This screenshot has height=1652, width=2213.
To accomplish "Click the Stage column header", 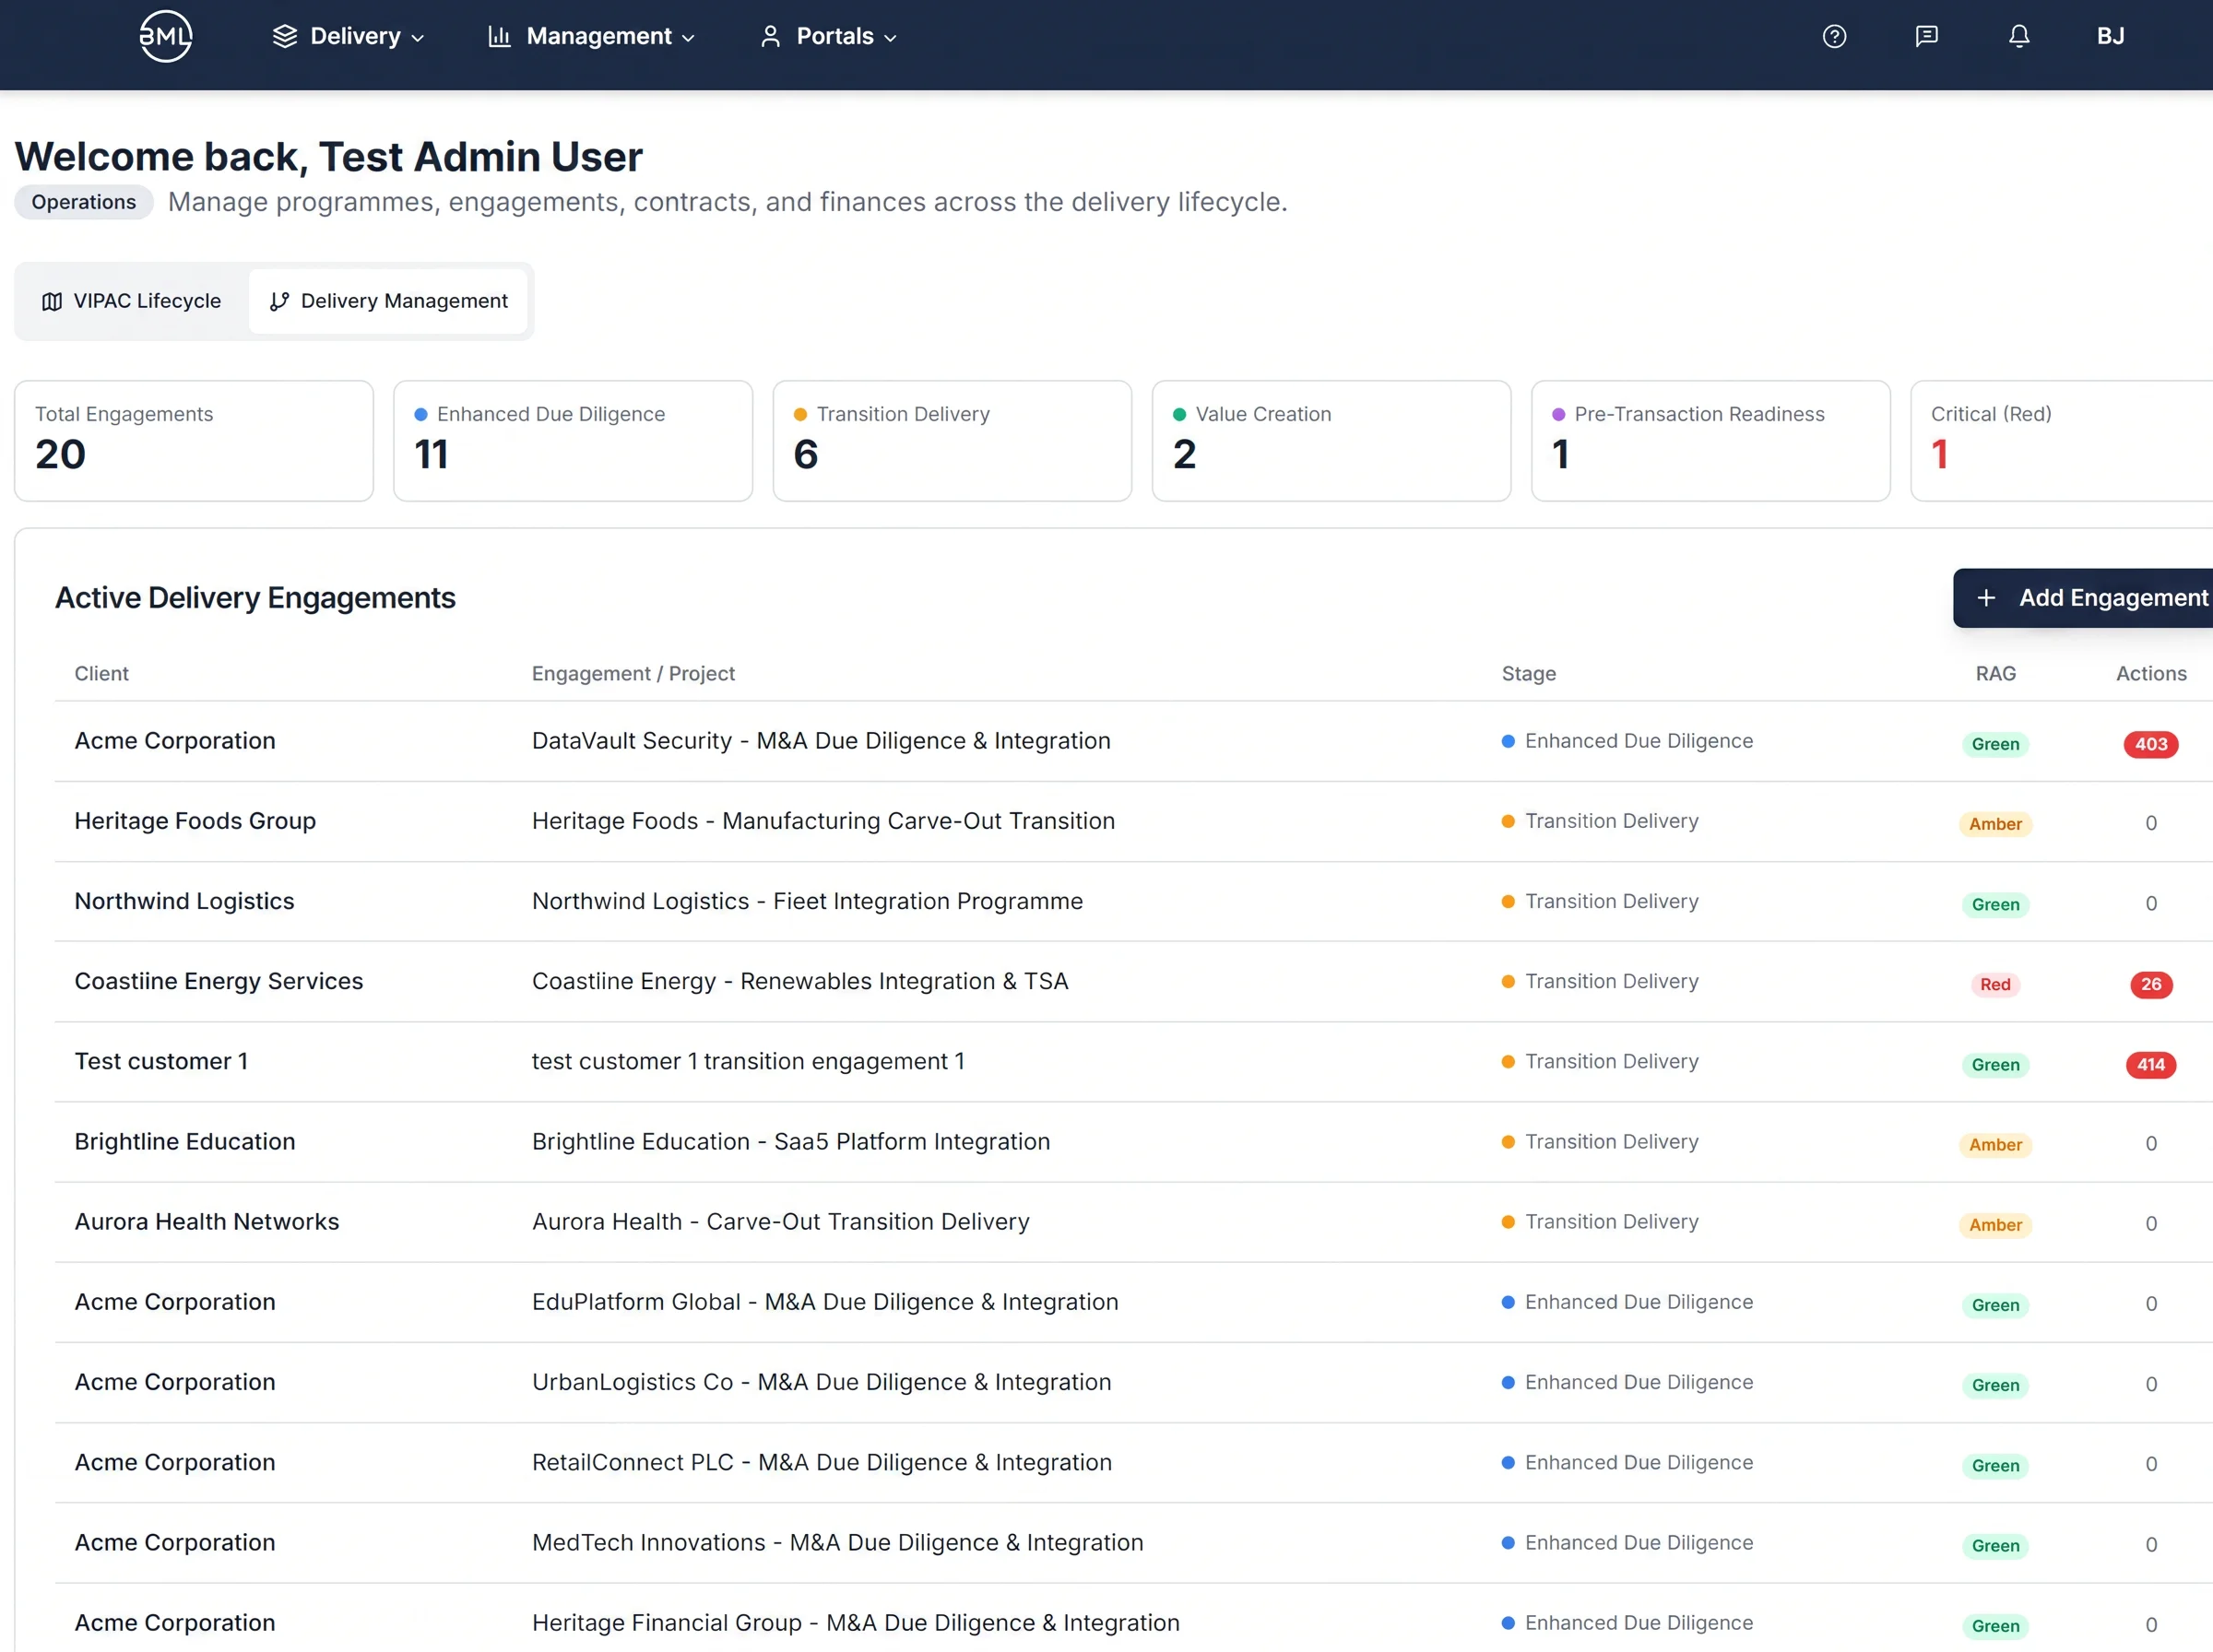I will (x=1528, y=674).
